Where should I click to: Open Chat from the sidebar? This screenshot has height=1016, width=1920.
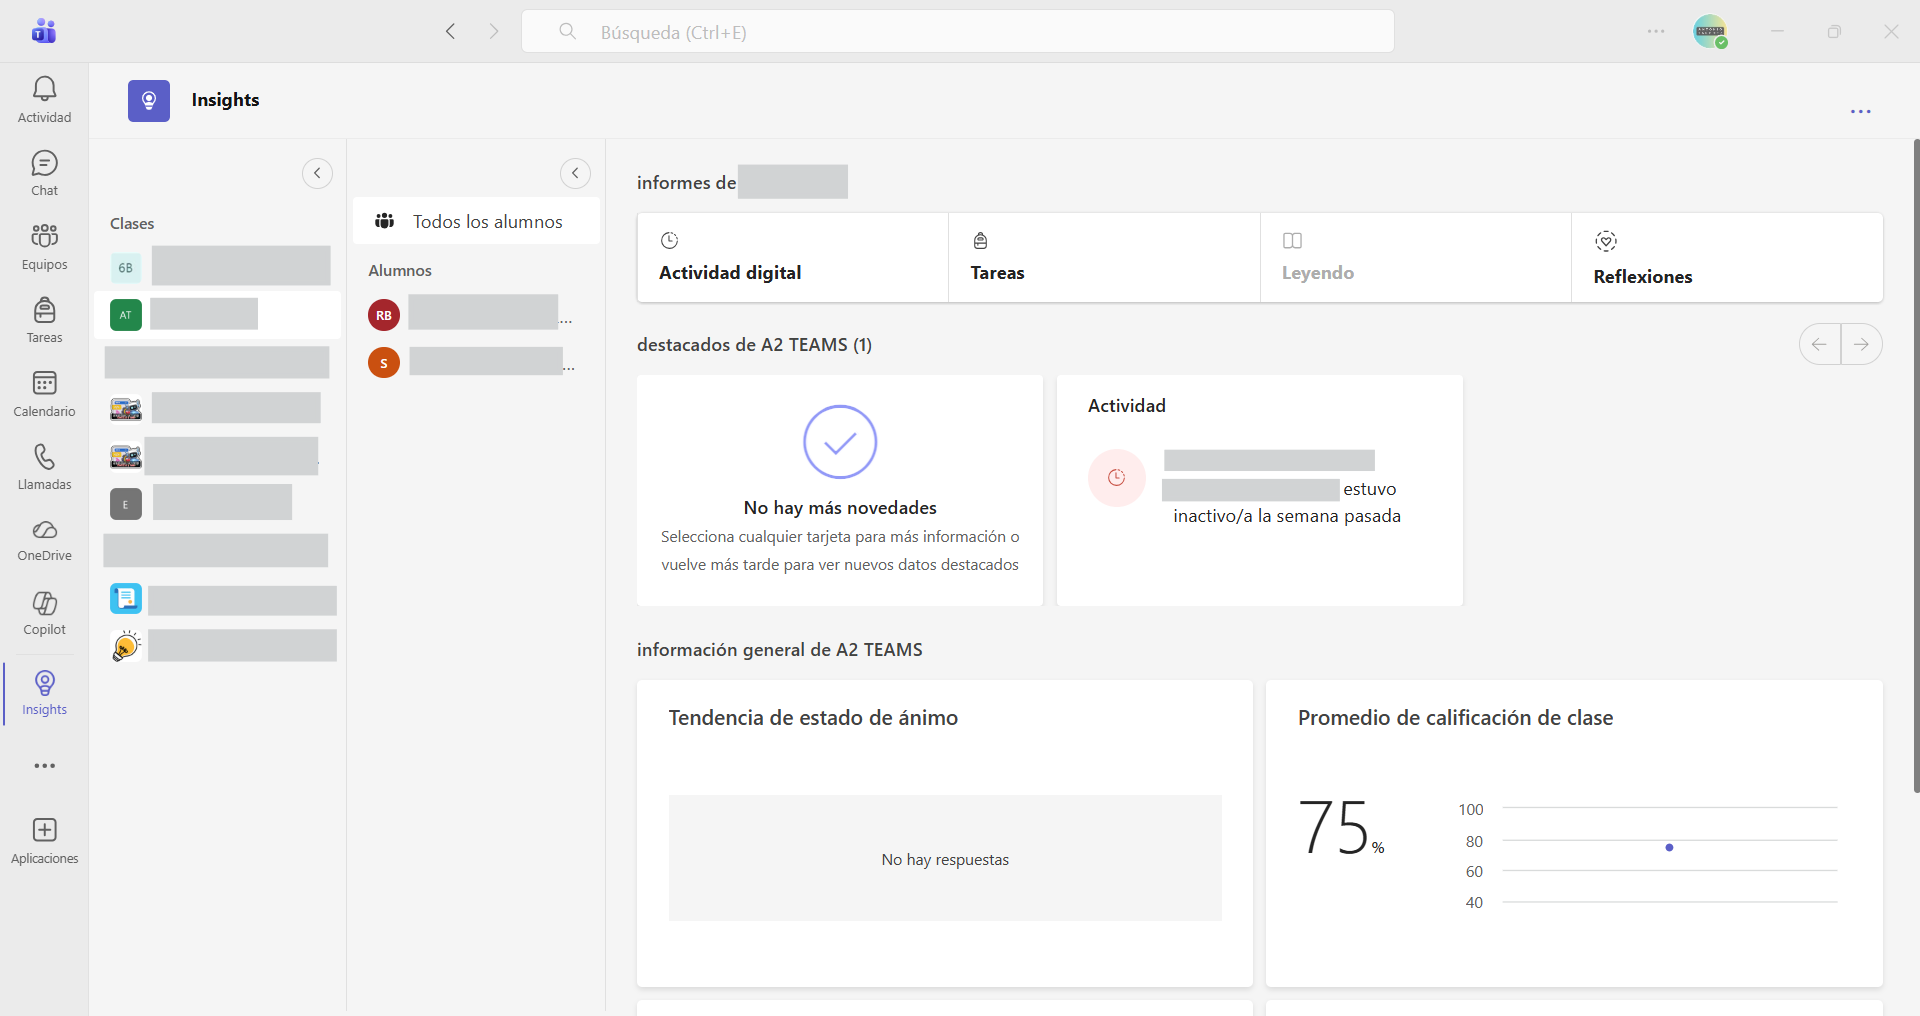(x=44, y=173)
